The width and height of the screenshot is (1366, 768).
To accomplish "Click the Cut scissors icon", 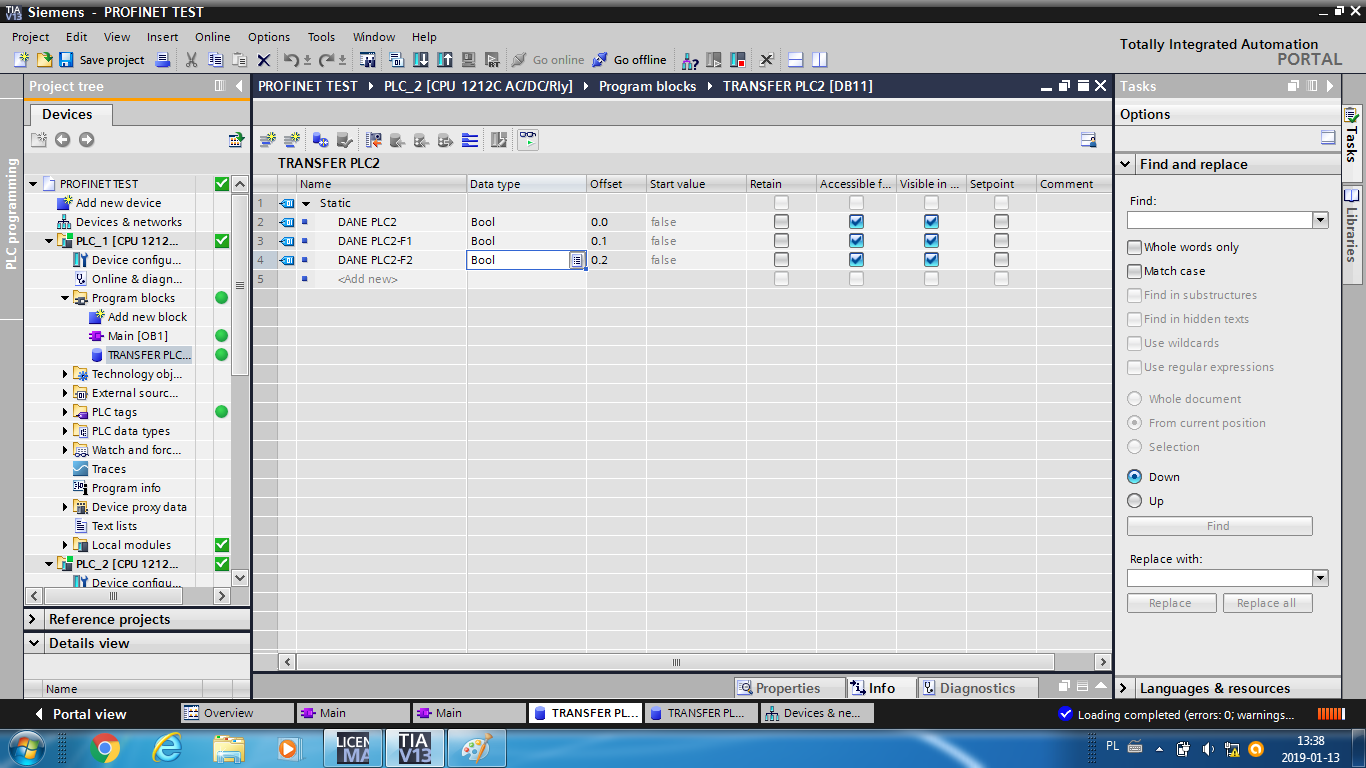I will (192, 60).
